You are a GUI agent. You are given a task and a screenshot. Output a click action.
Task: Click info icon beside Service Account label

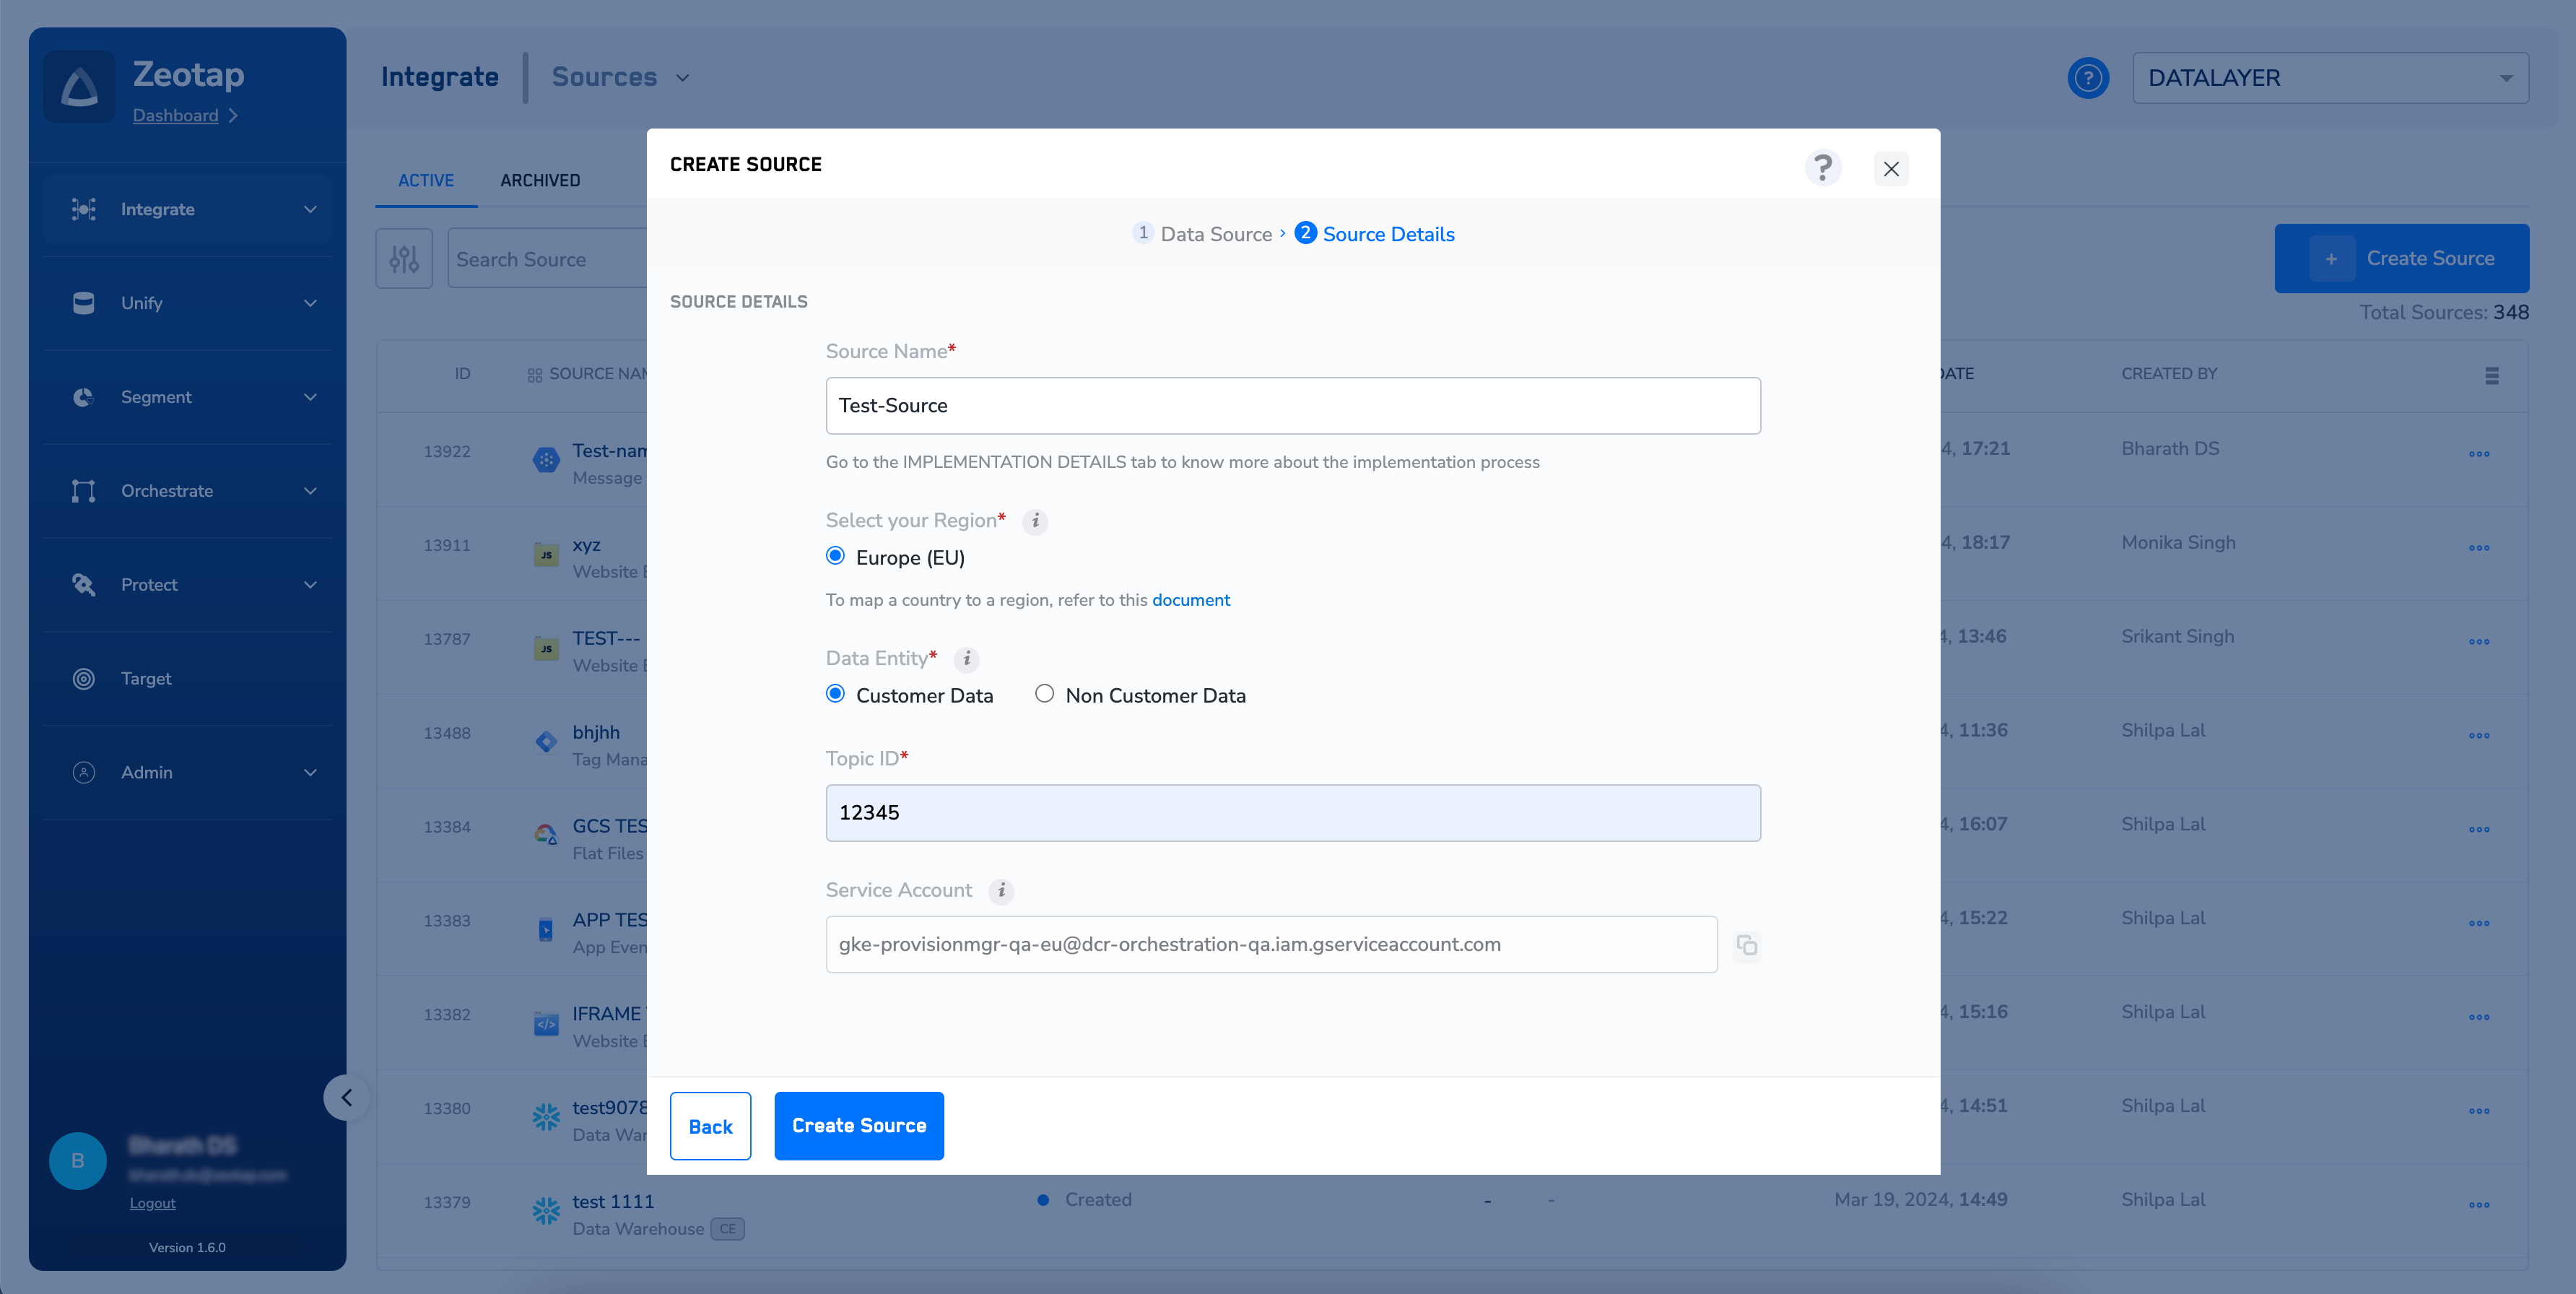click(x=1001, y=890)
